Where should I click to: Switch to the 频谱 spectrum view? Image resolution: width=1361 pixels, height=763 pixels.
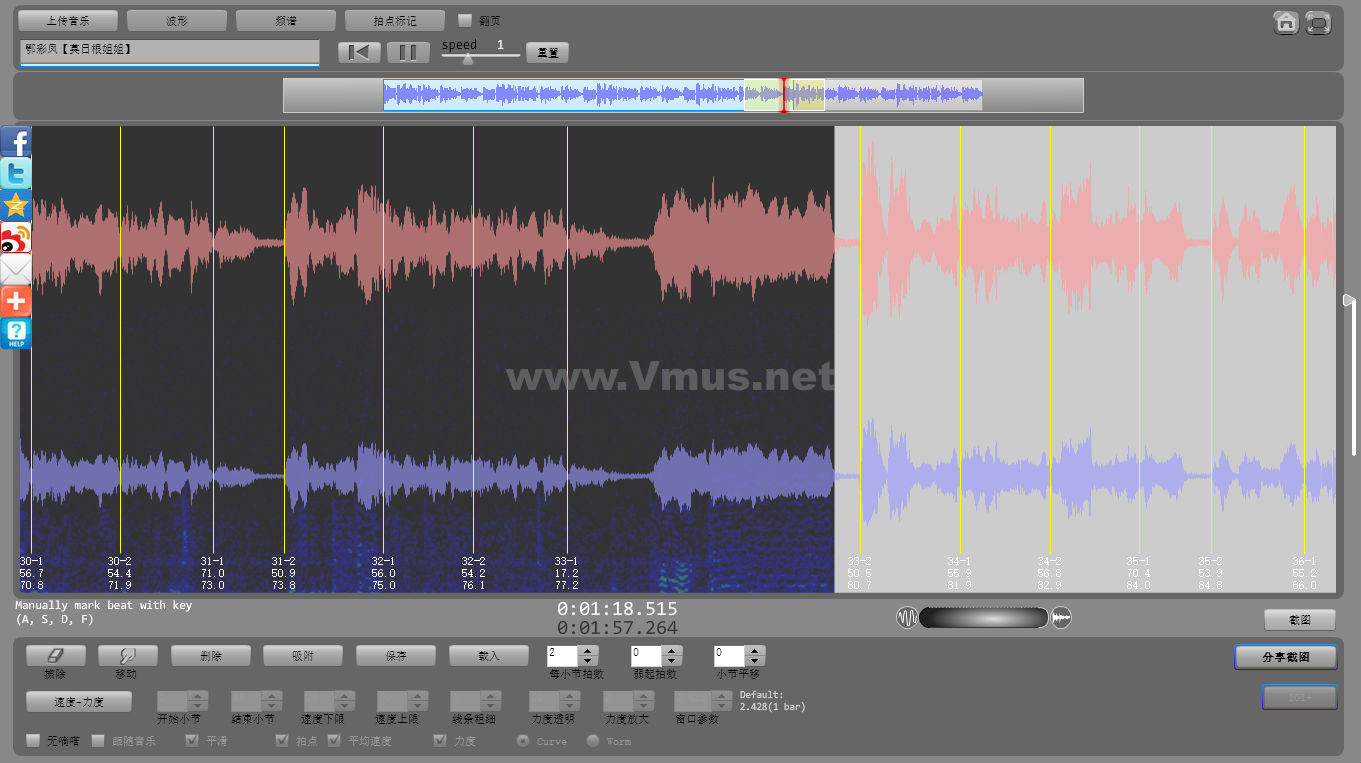pos(285,20)
